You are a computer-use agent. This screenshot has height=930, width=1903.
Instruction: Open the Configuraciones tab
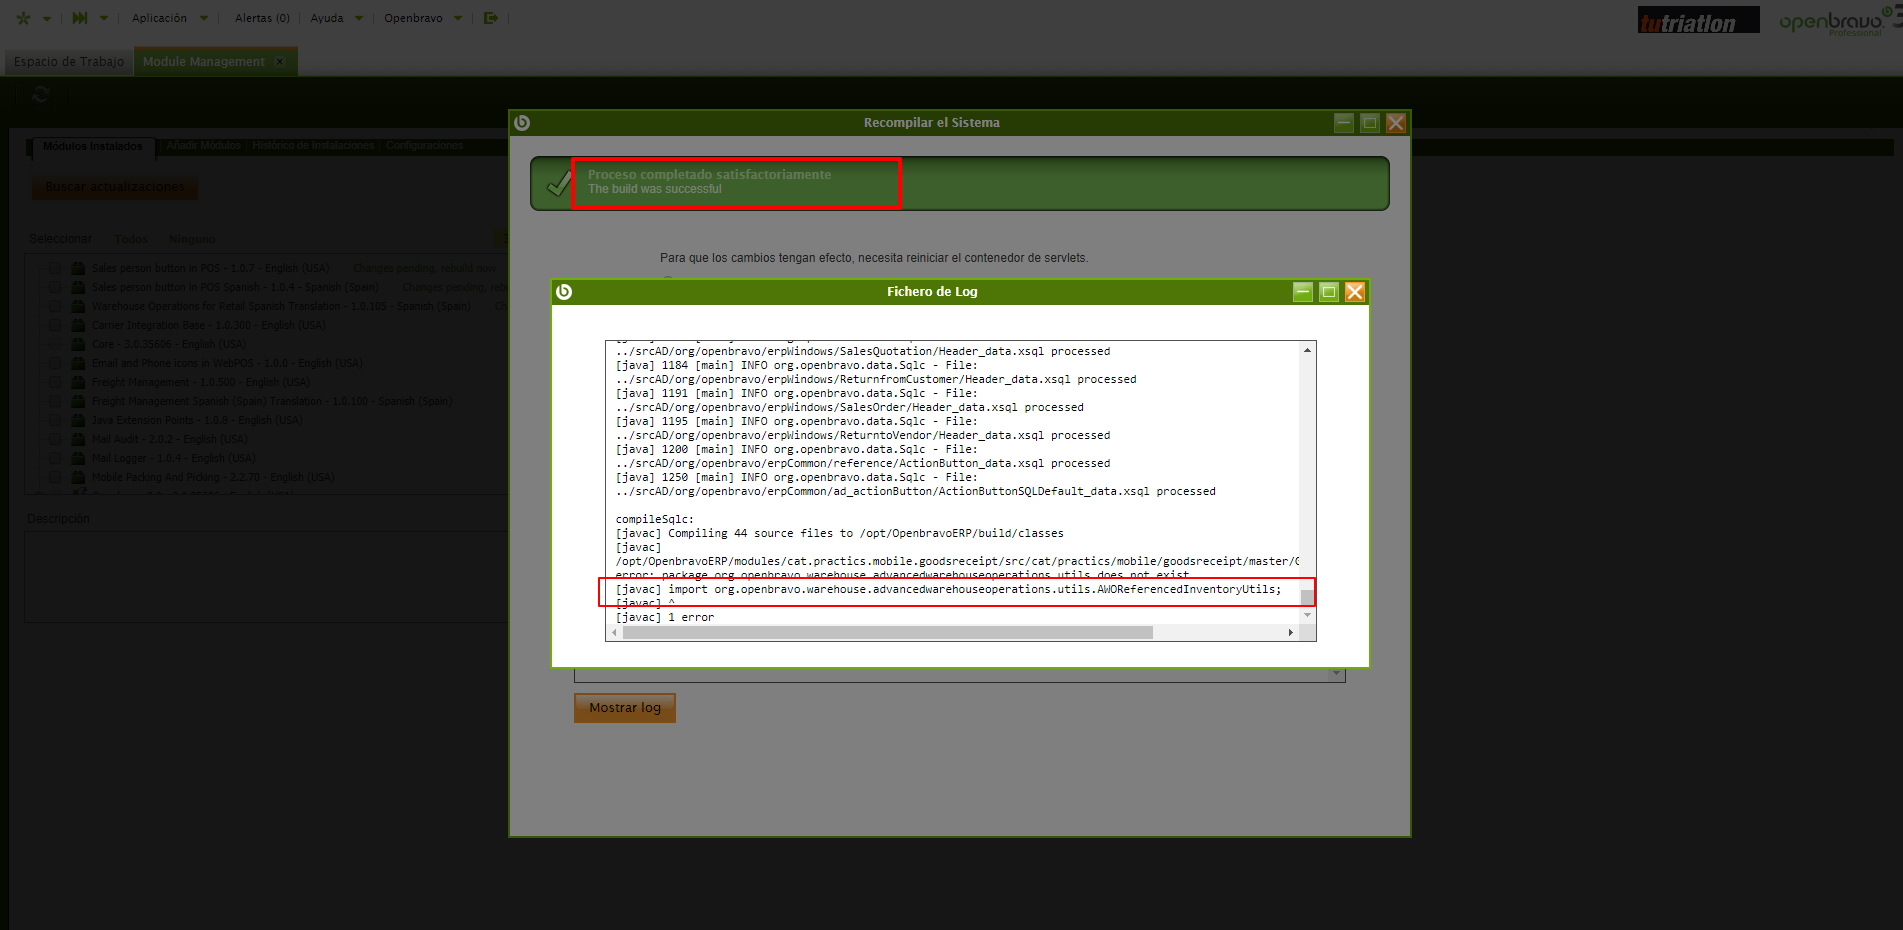425,146
